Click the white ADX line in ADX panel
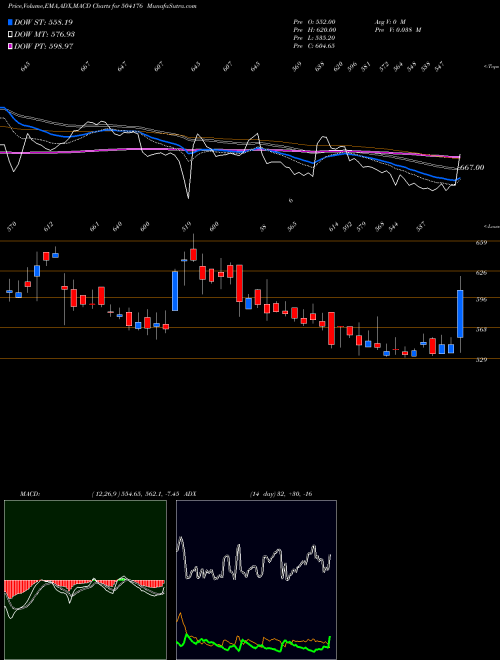 (253, 560)
